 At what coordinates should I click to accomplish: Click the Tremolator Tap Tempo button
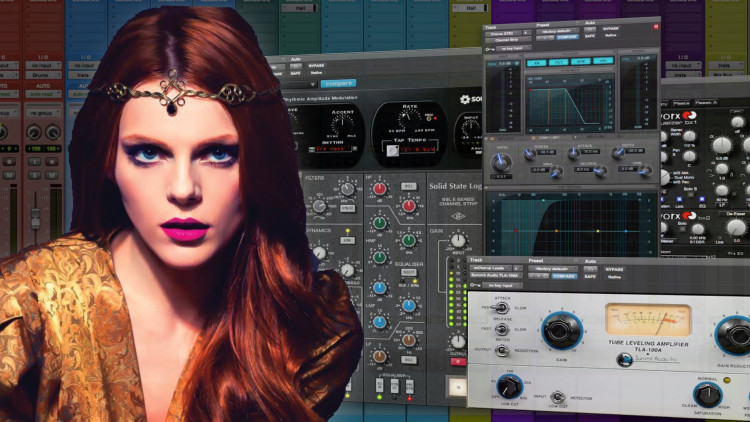tap(393, 151)
